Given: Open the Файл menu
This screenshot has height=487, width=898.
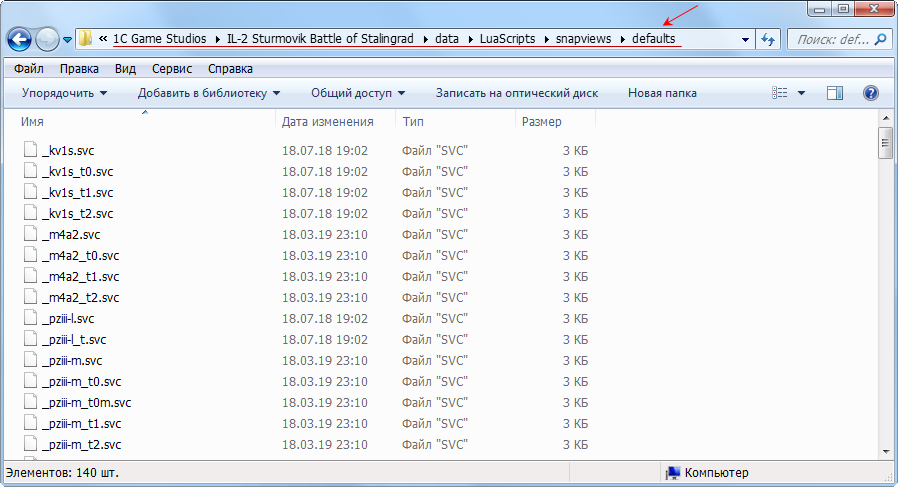Looking at the screenshot, I should tap(29, 69).
